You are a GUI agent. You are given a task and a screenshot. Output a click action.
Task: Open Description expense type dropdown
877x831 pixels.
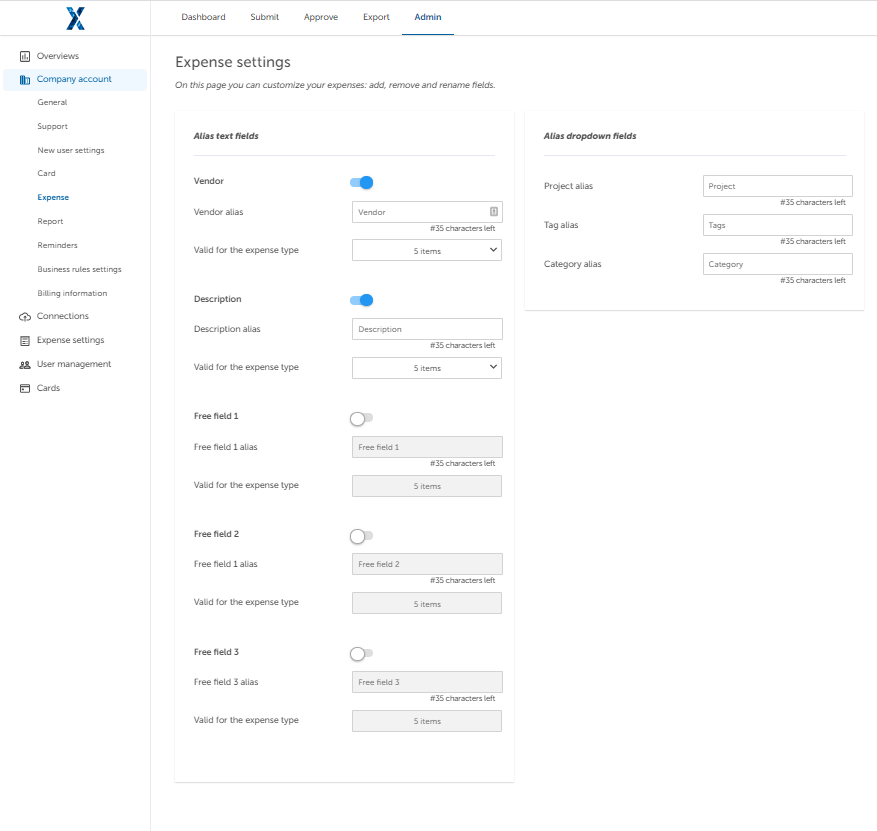[x=427, y=367]
